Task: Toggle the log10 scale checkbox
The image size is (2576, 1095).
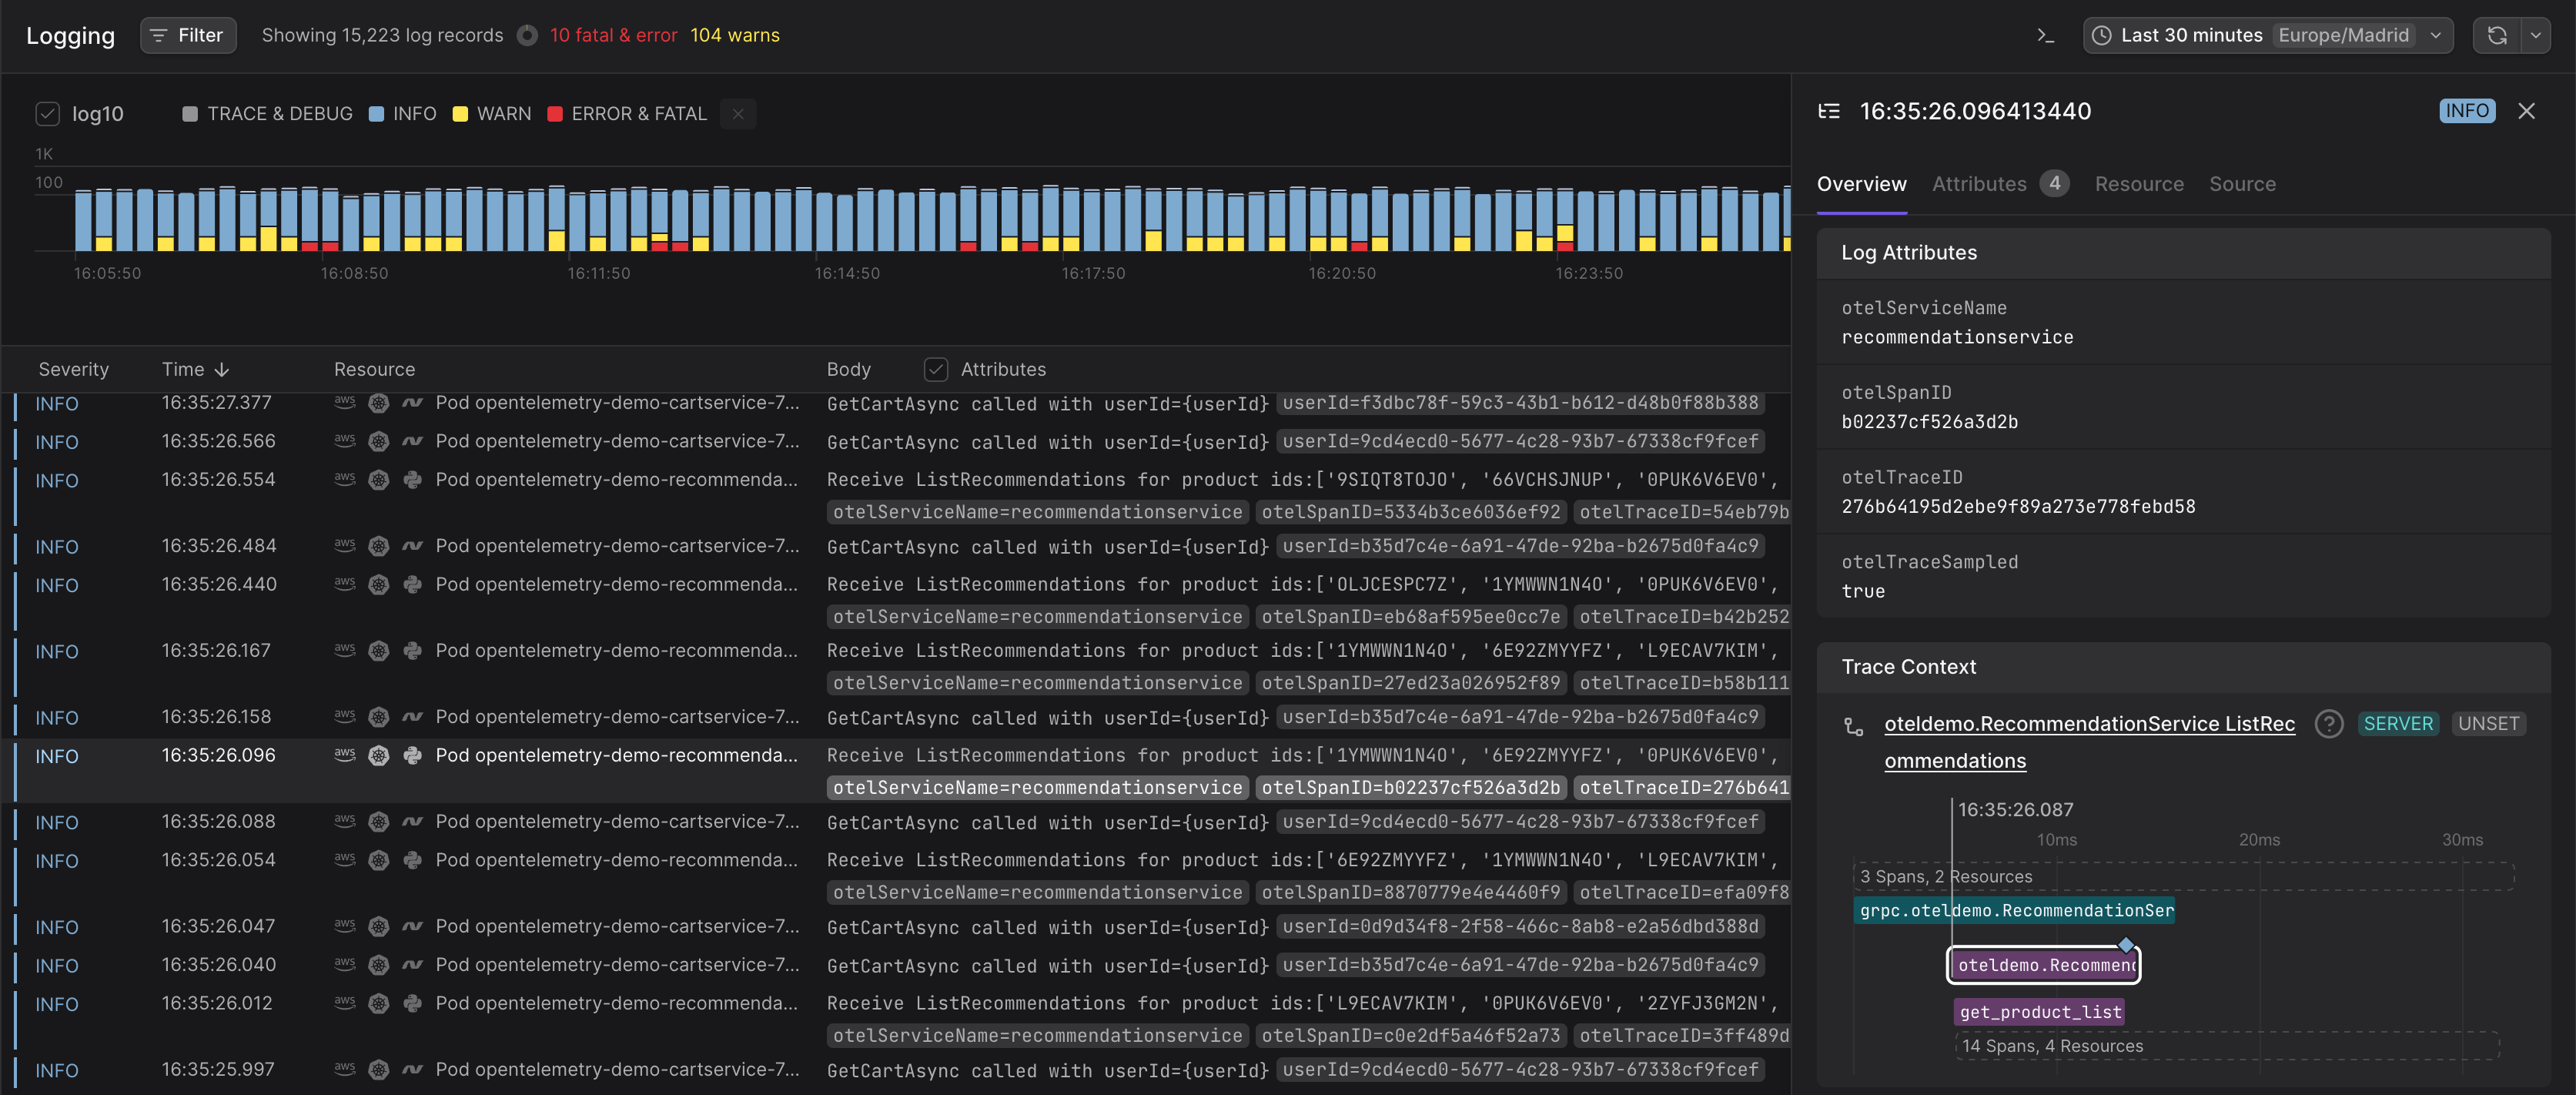Action: coord(48,114)
